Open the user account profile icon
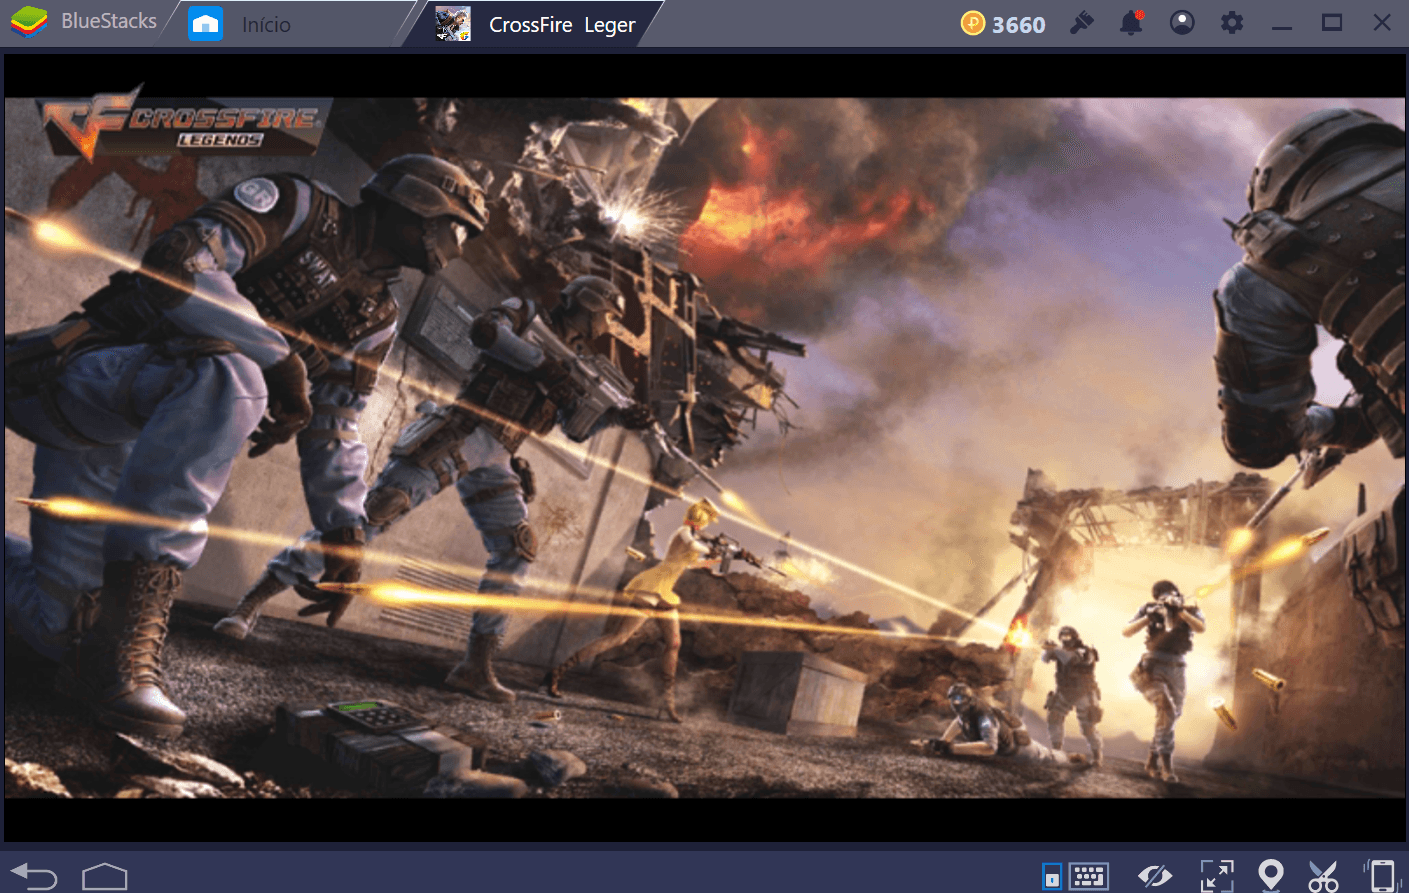Screen dimensions: 1409x893 tap(1182, 22)
